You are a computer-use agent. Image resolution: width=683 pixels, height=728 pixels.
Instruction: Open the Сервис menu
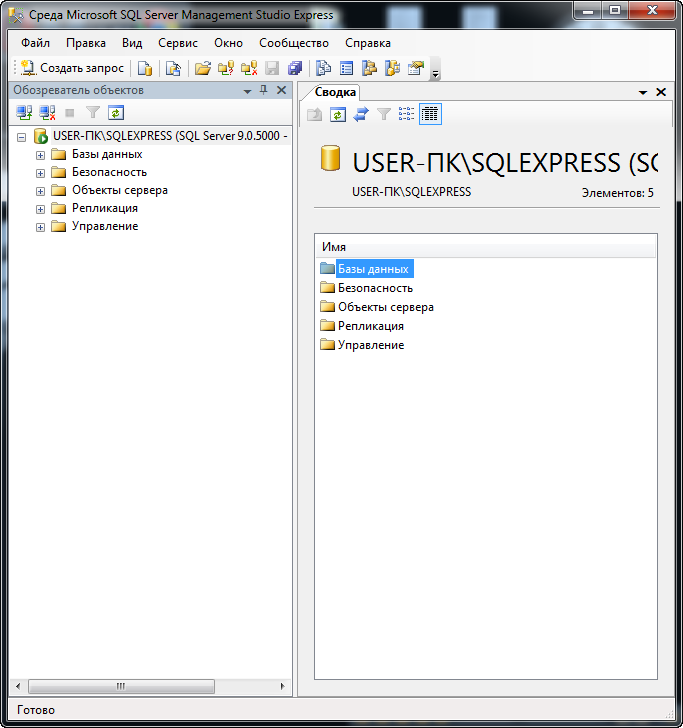pyautogui.click(x=178, y=43)
